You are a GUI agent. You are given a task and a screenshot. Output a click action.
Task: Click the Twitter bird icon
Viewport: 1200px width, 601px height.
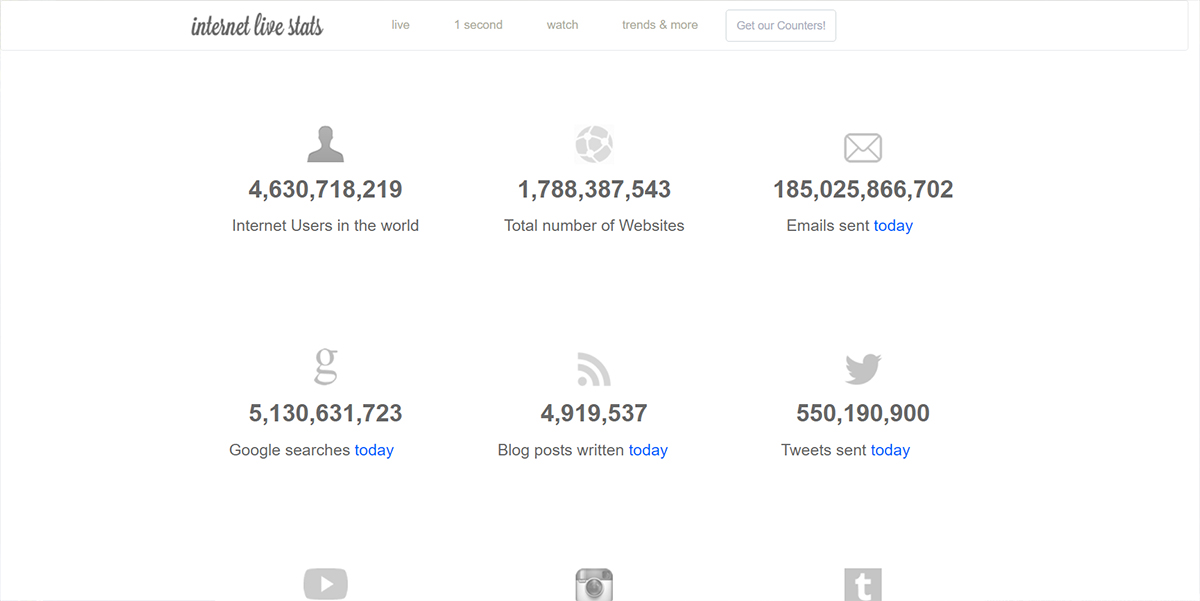[863, 369]
